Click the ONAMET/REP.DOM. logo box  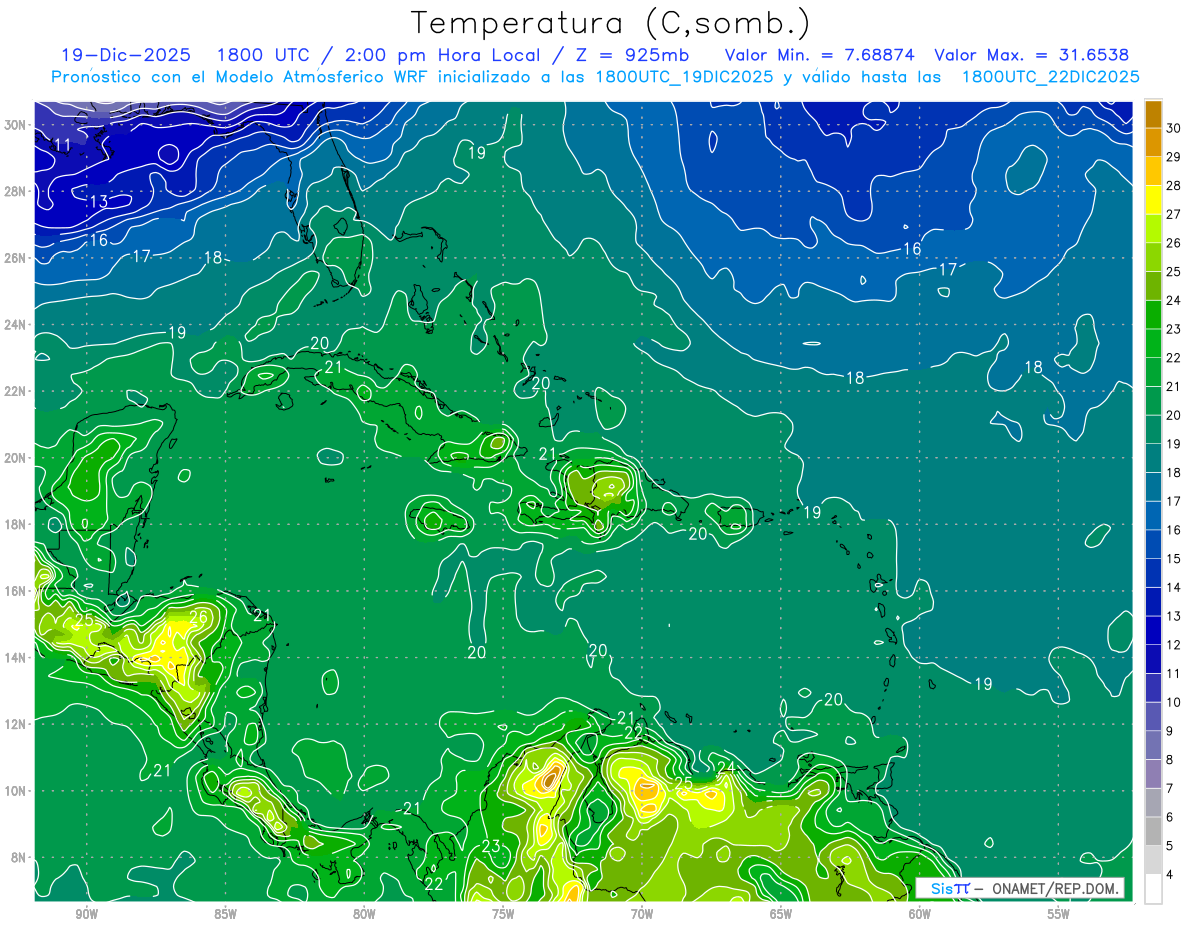pos(1019,888)
